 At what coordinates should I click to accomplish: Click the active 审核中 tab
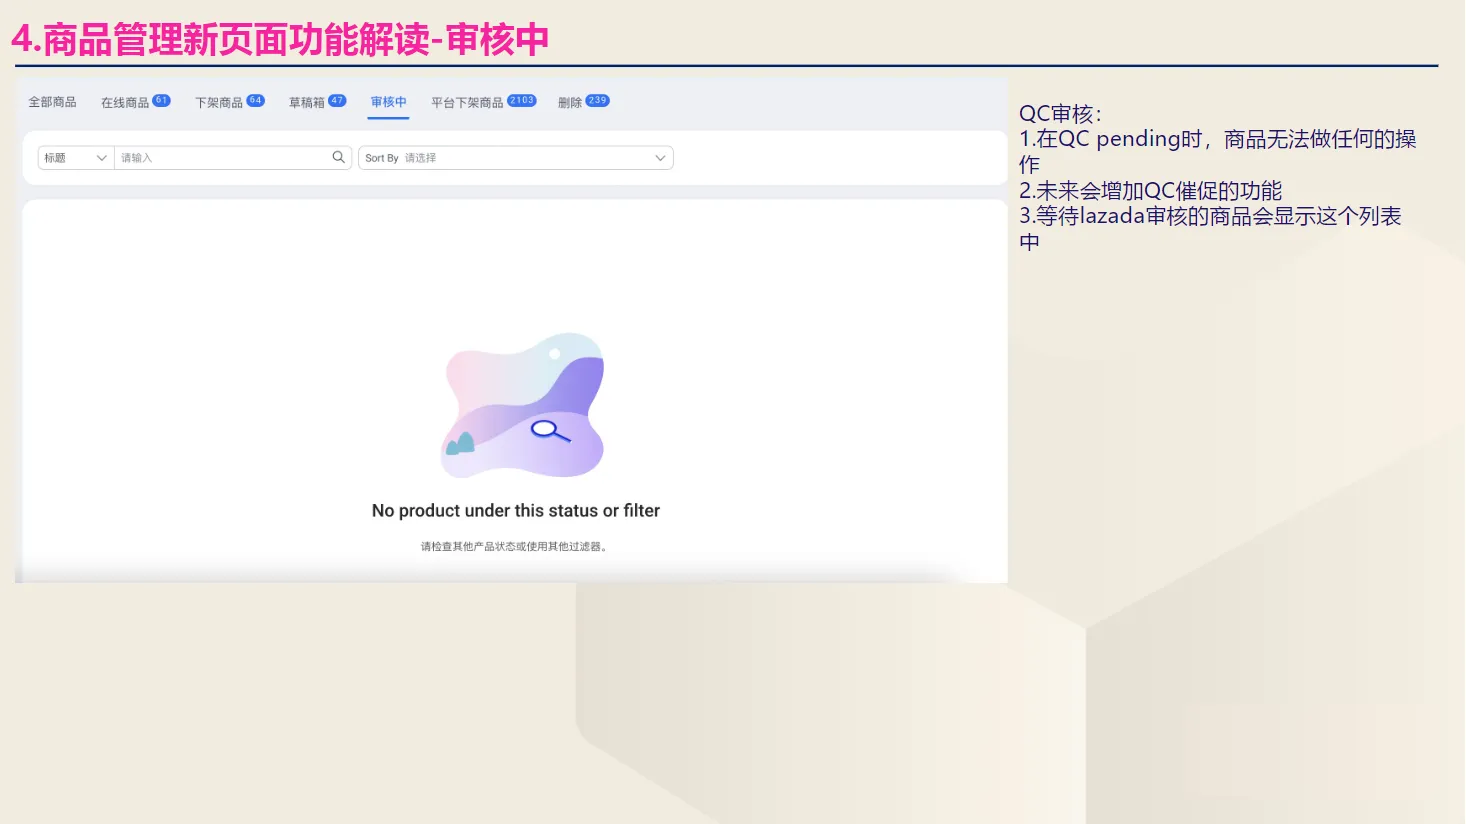coord(388,101)
